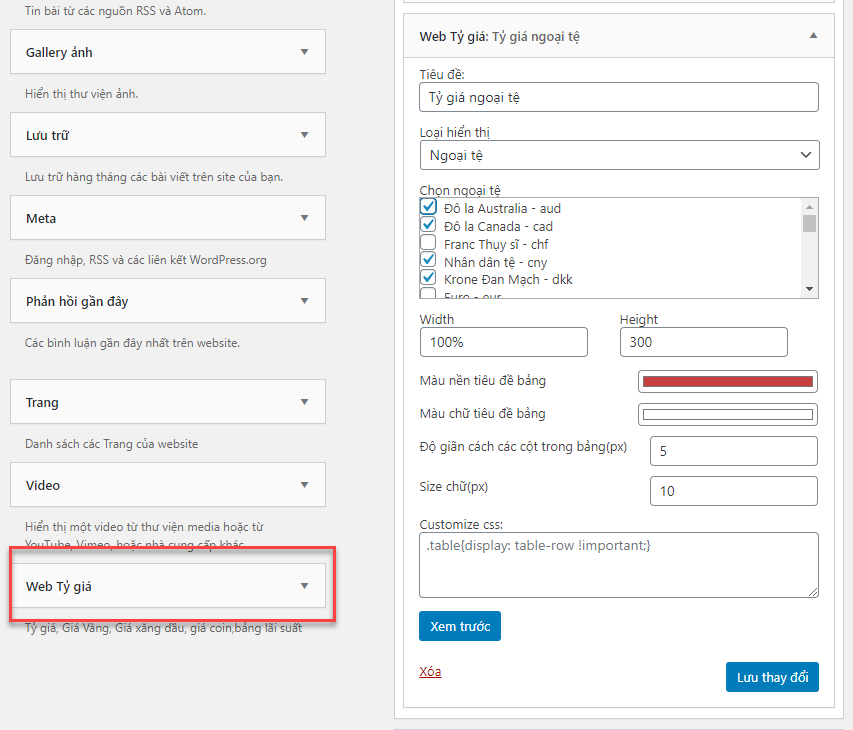The height and width of the screenshot is (730, 853).
Task: Uncheck Krone Đan Mạch - dkk
Action: (429, 278)
